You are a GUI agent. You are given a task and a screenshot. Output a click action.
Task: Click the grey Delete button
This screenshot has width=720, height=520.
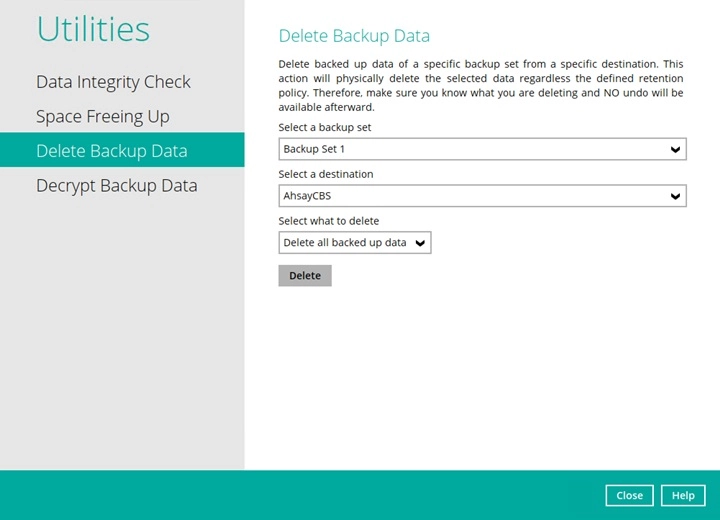[x=305, y=276]
